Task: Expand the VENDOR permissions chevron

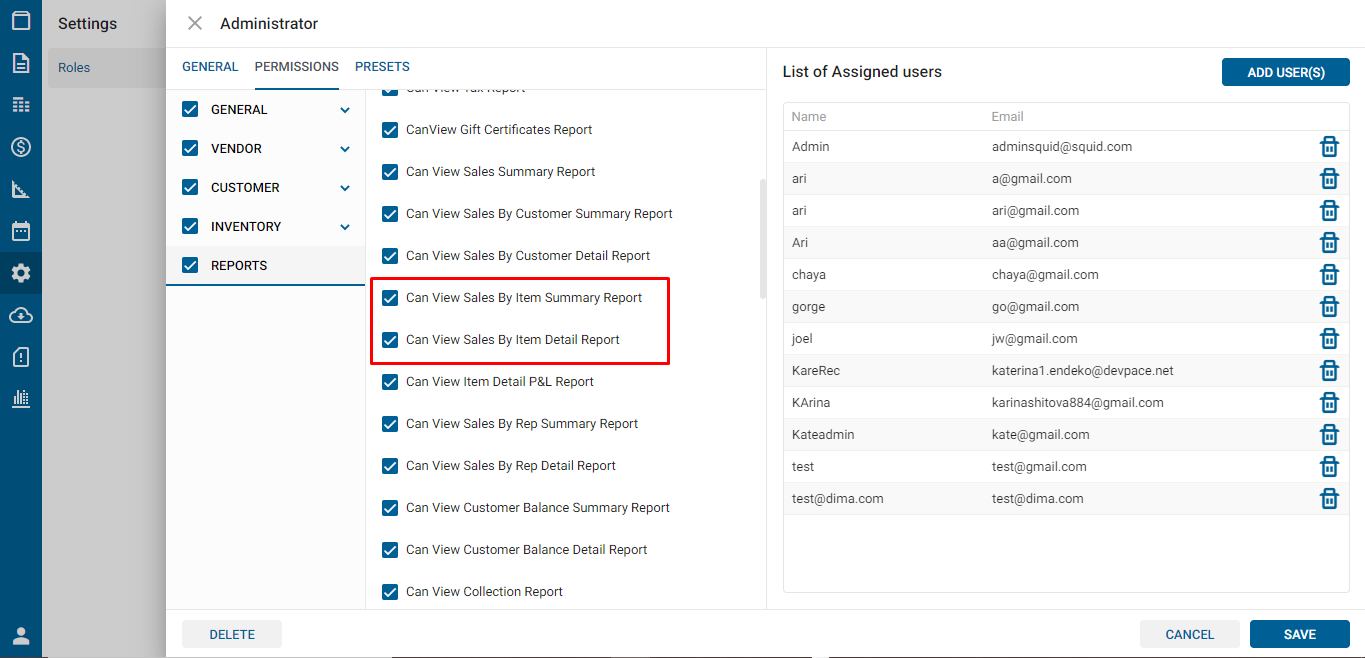Action: tap(345, 149)
